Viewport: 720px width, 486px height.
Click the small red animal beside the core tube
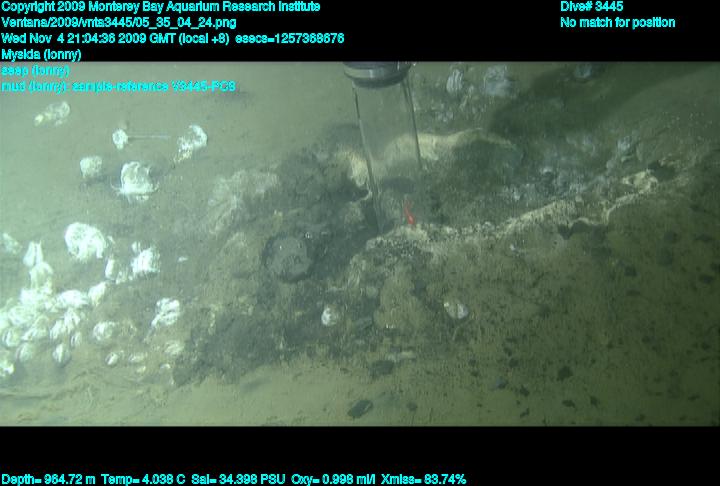click(408, 214)
